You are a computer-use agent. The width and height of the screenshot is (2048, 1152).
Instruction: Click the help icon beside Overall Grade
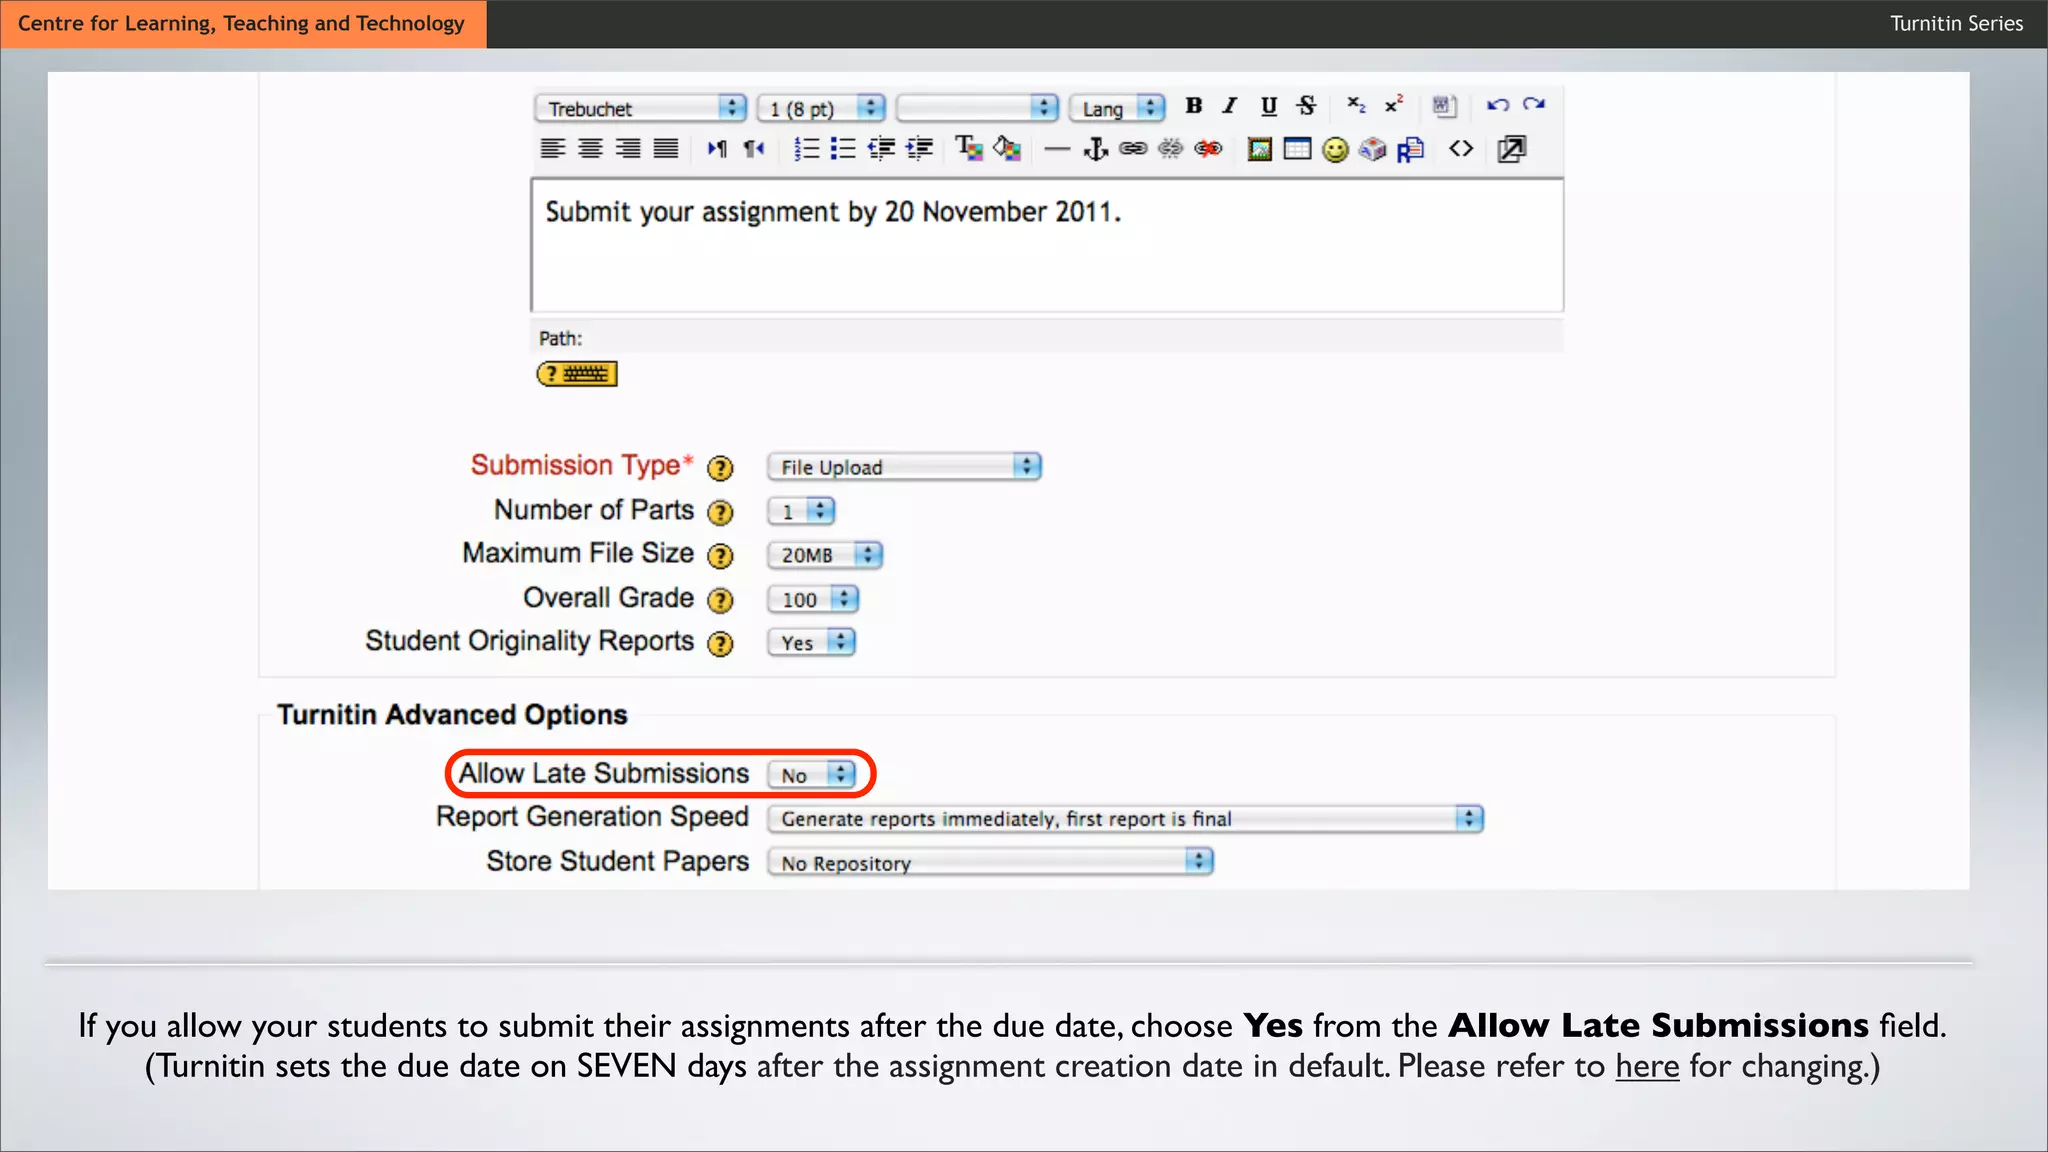pos(720,600)
